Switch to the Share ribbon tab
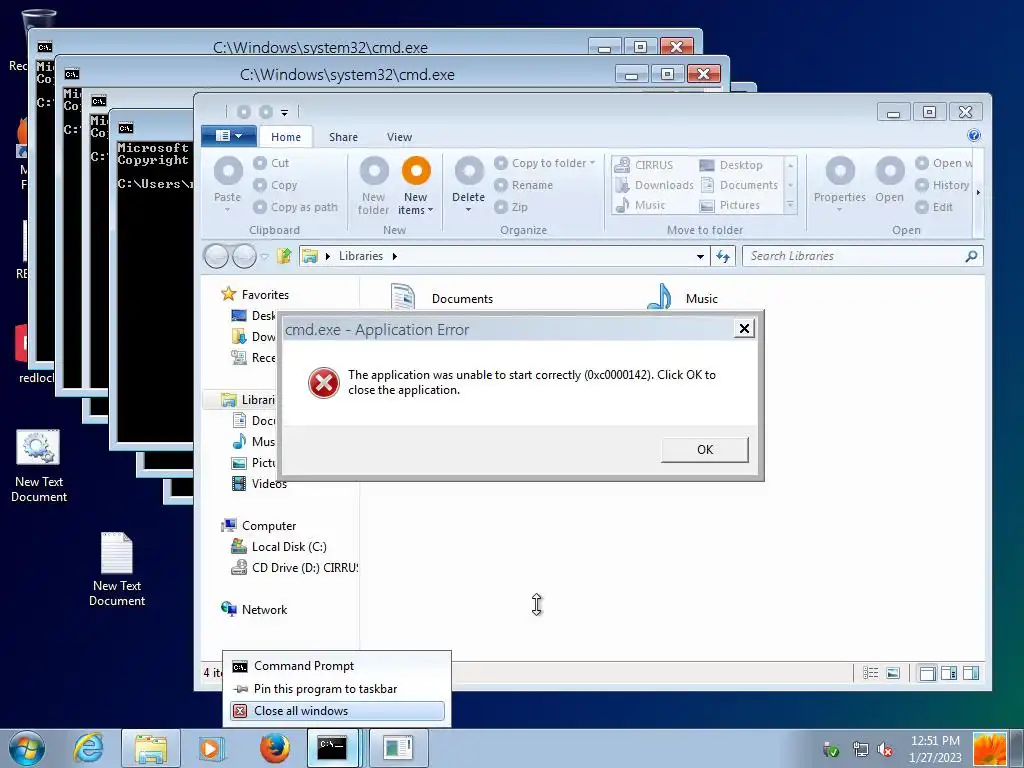The height and width of the screenshot is (768, 1024). point(344,137)
